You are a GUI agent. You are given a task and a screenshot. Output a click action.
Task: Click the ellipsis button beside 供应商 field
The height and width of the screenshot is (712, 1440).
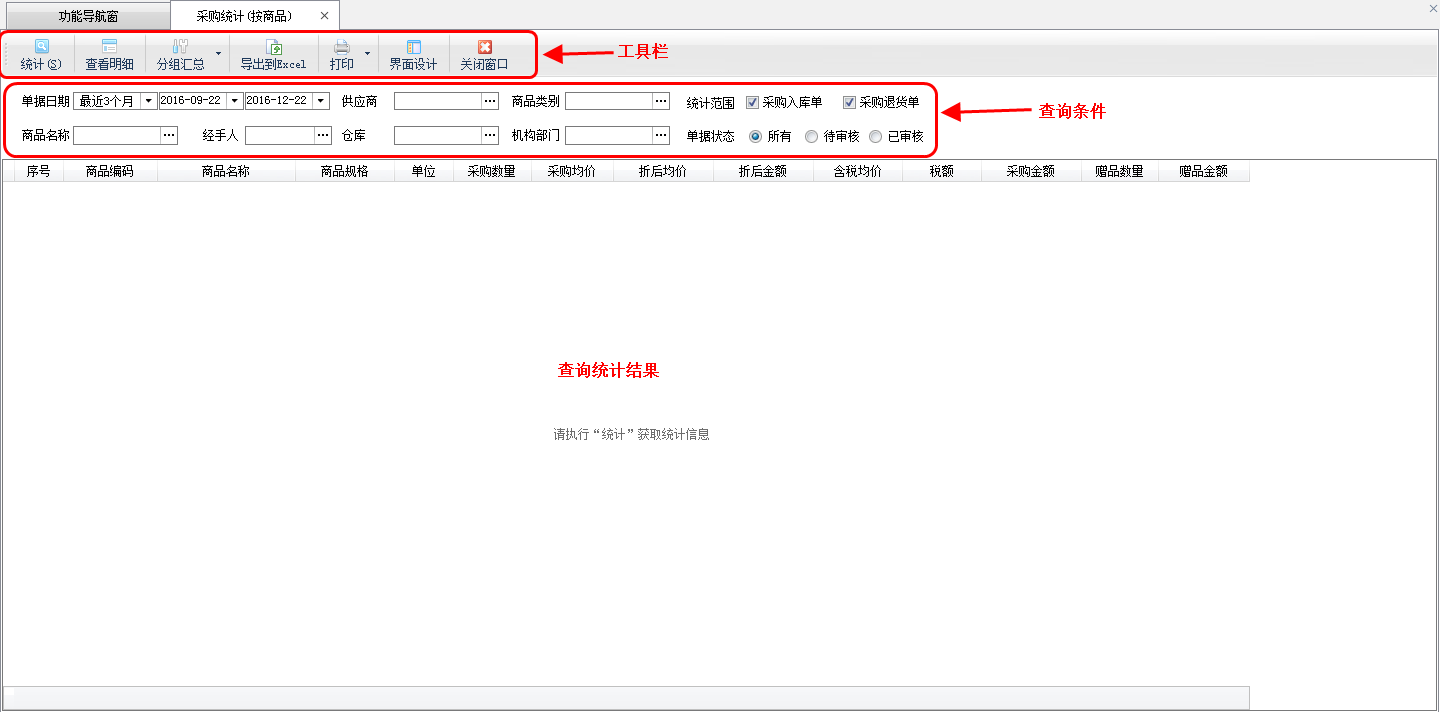pyautogui.click(x=490, y=101)
